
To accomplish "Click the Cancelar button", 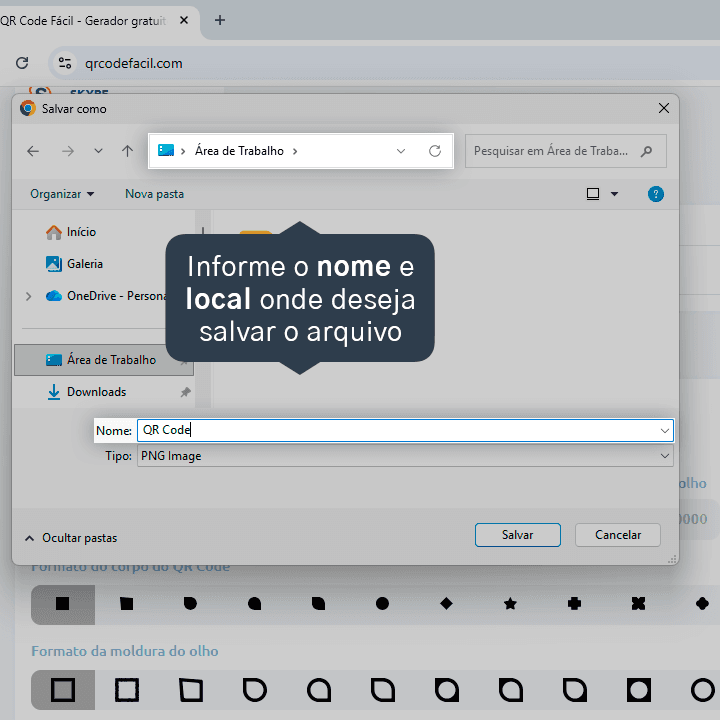I will tap(618, 535).
